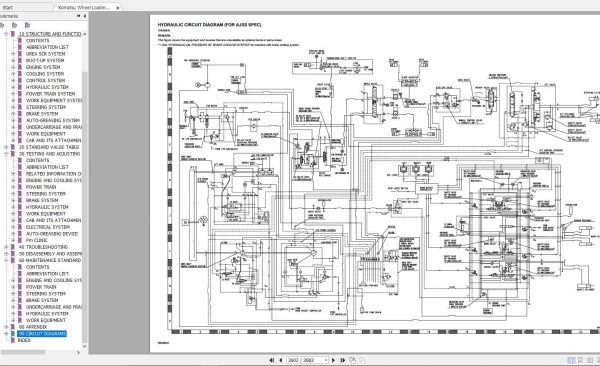Click the middle bookmark flag icon in bookmarks toolbar
This screenshot has height=366, width=600.
(x=15, y=25)
